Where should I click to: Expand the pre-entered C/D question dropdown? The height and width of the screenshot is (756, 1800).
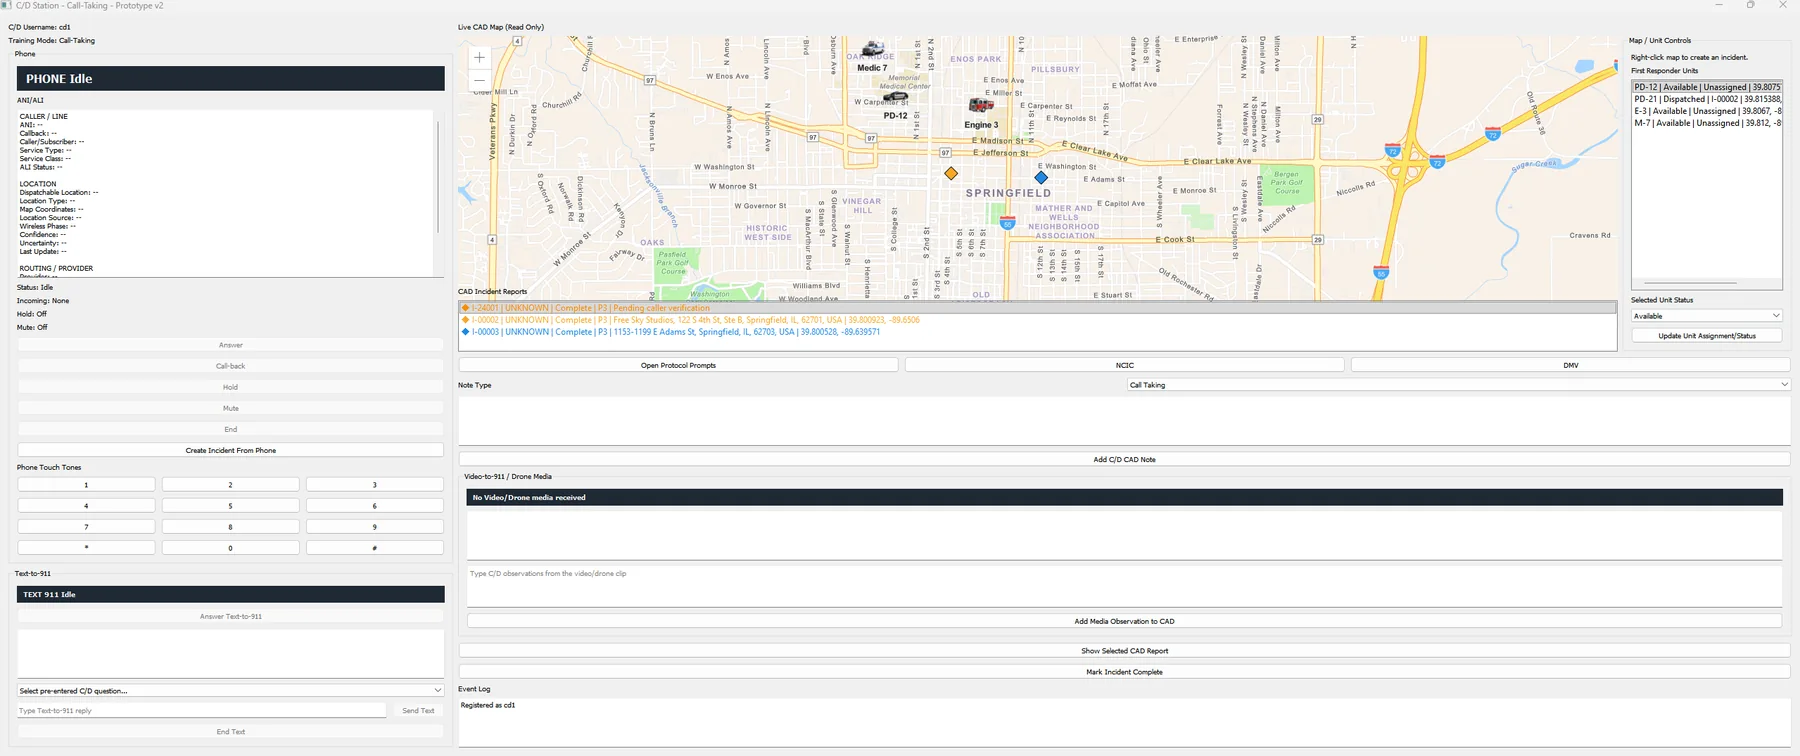(230, 691)
